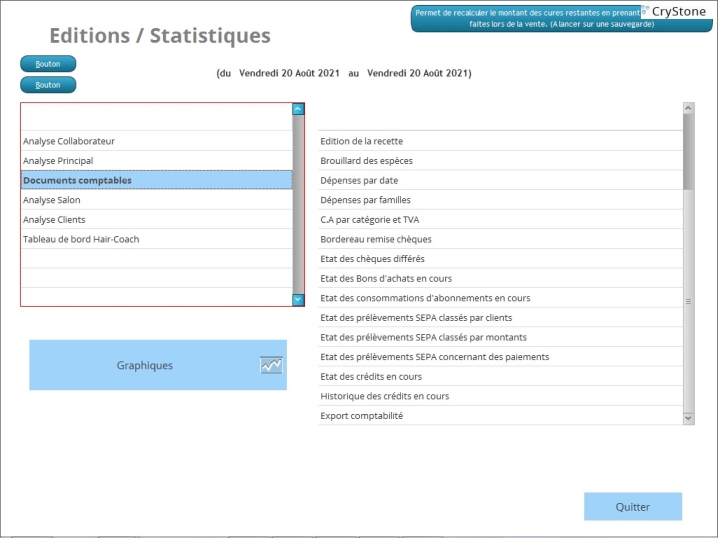This screenshot has height=538, width=718.
Task: Open prélèvements SEPA concernant des paiements
Action: coord(500,357)
